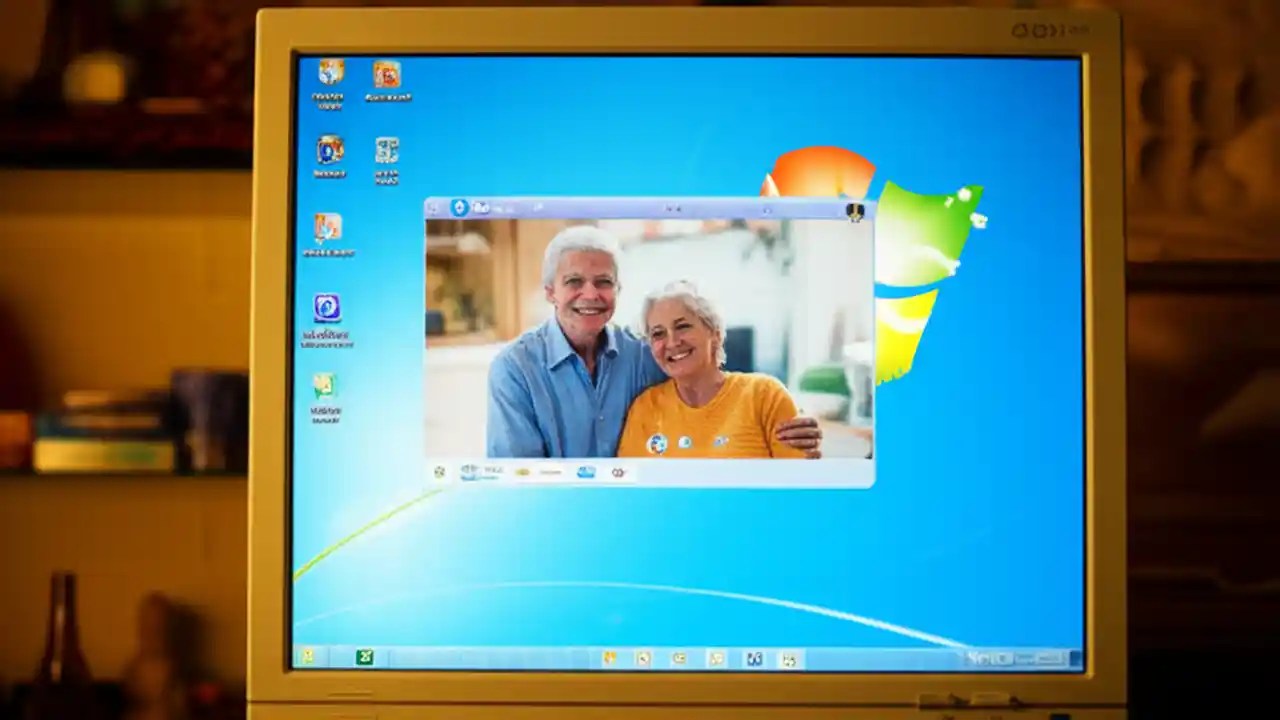This screenshot has width=1280, height=720.
Task: Open the Excel-style icon pinned to the taskbar
Action: point(363,659)
